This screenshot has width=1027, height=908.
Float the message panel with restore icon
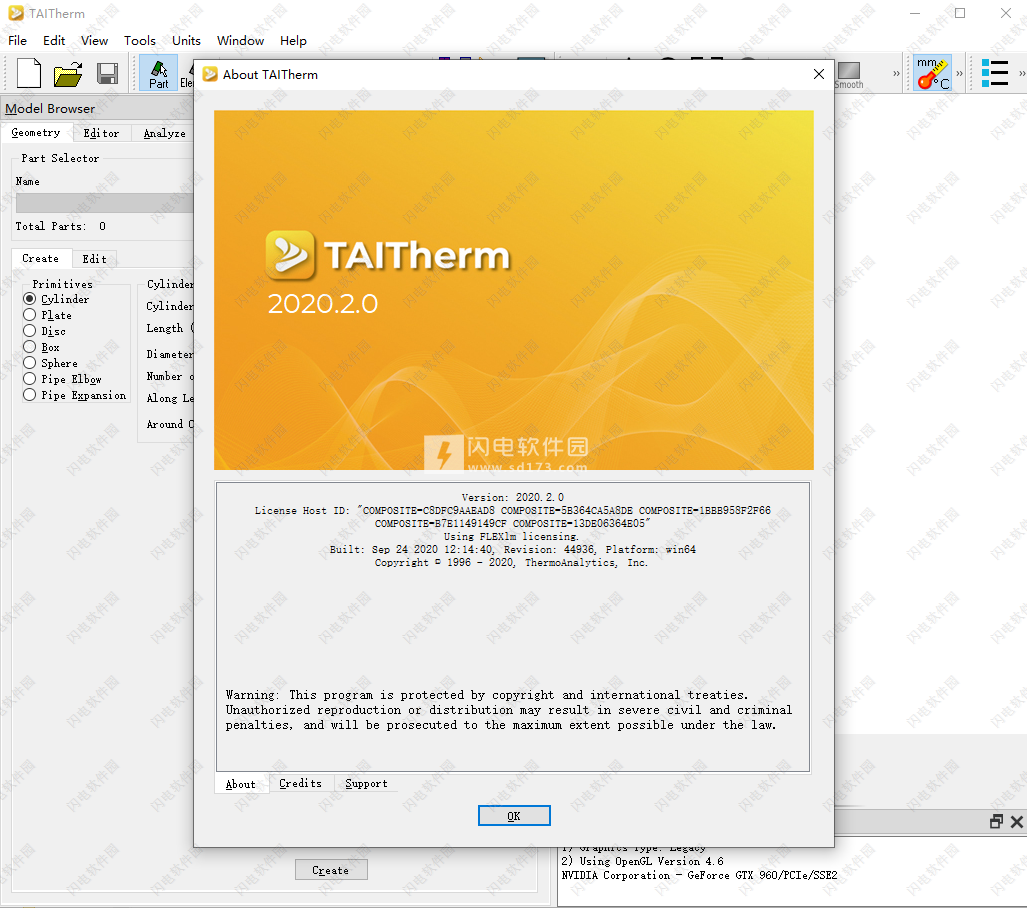[x=996, y=822]
